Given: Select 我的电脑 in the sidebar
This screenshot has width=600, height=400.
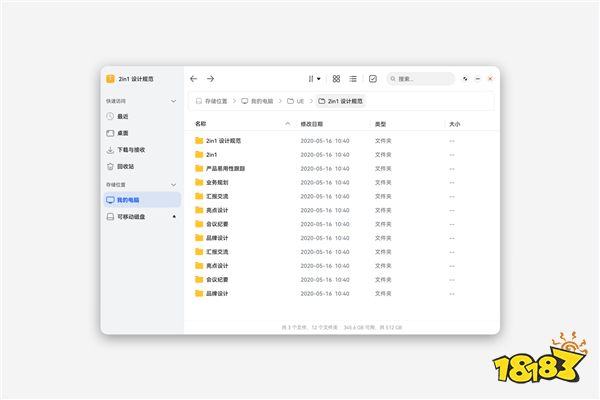Looking at the screenshot, I should coord(142,200).
